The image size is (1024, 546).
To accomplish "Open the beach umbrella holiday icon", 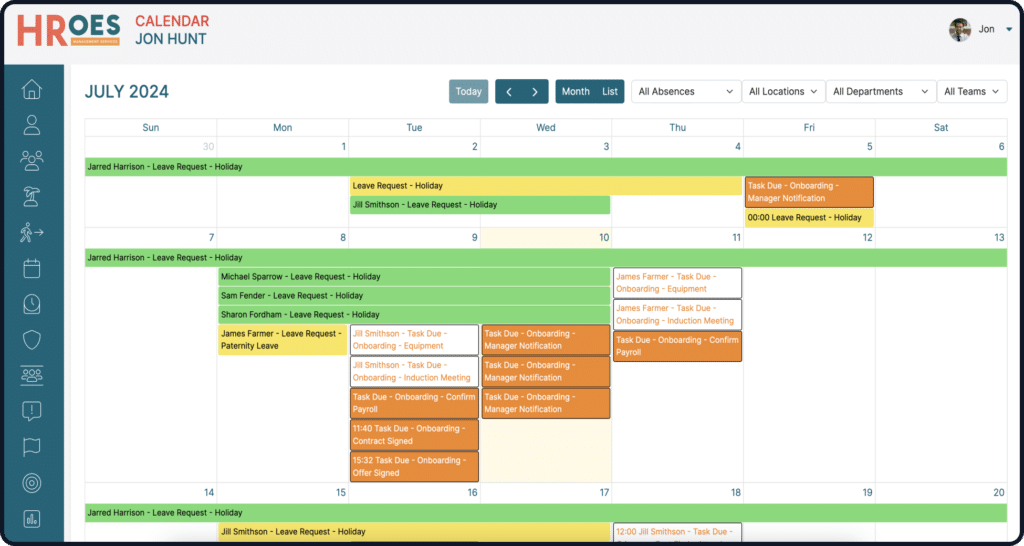I will coord(32,197).
